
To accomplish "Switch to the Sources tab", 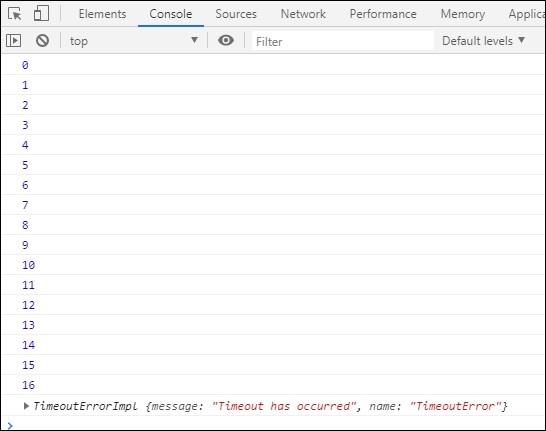I will tap(236, 14).
